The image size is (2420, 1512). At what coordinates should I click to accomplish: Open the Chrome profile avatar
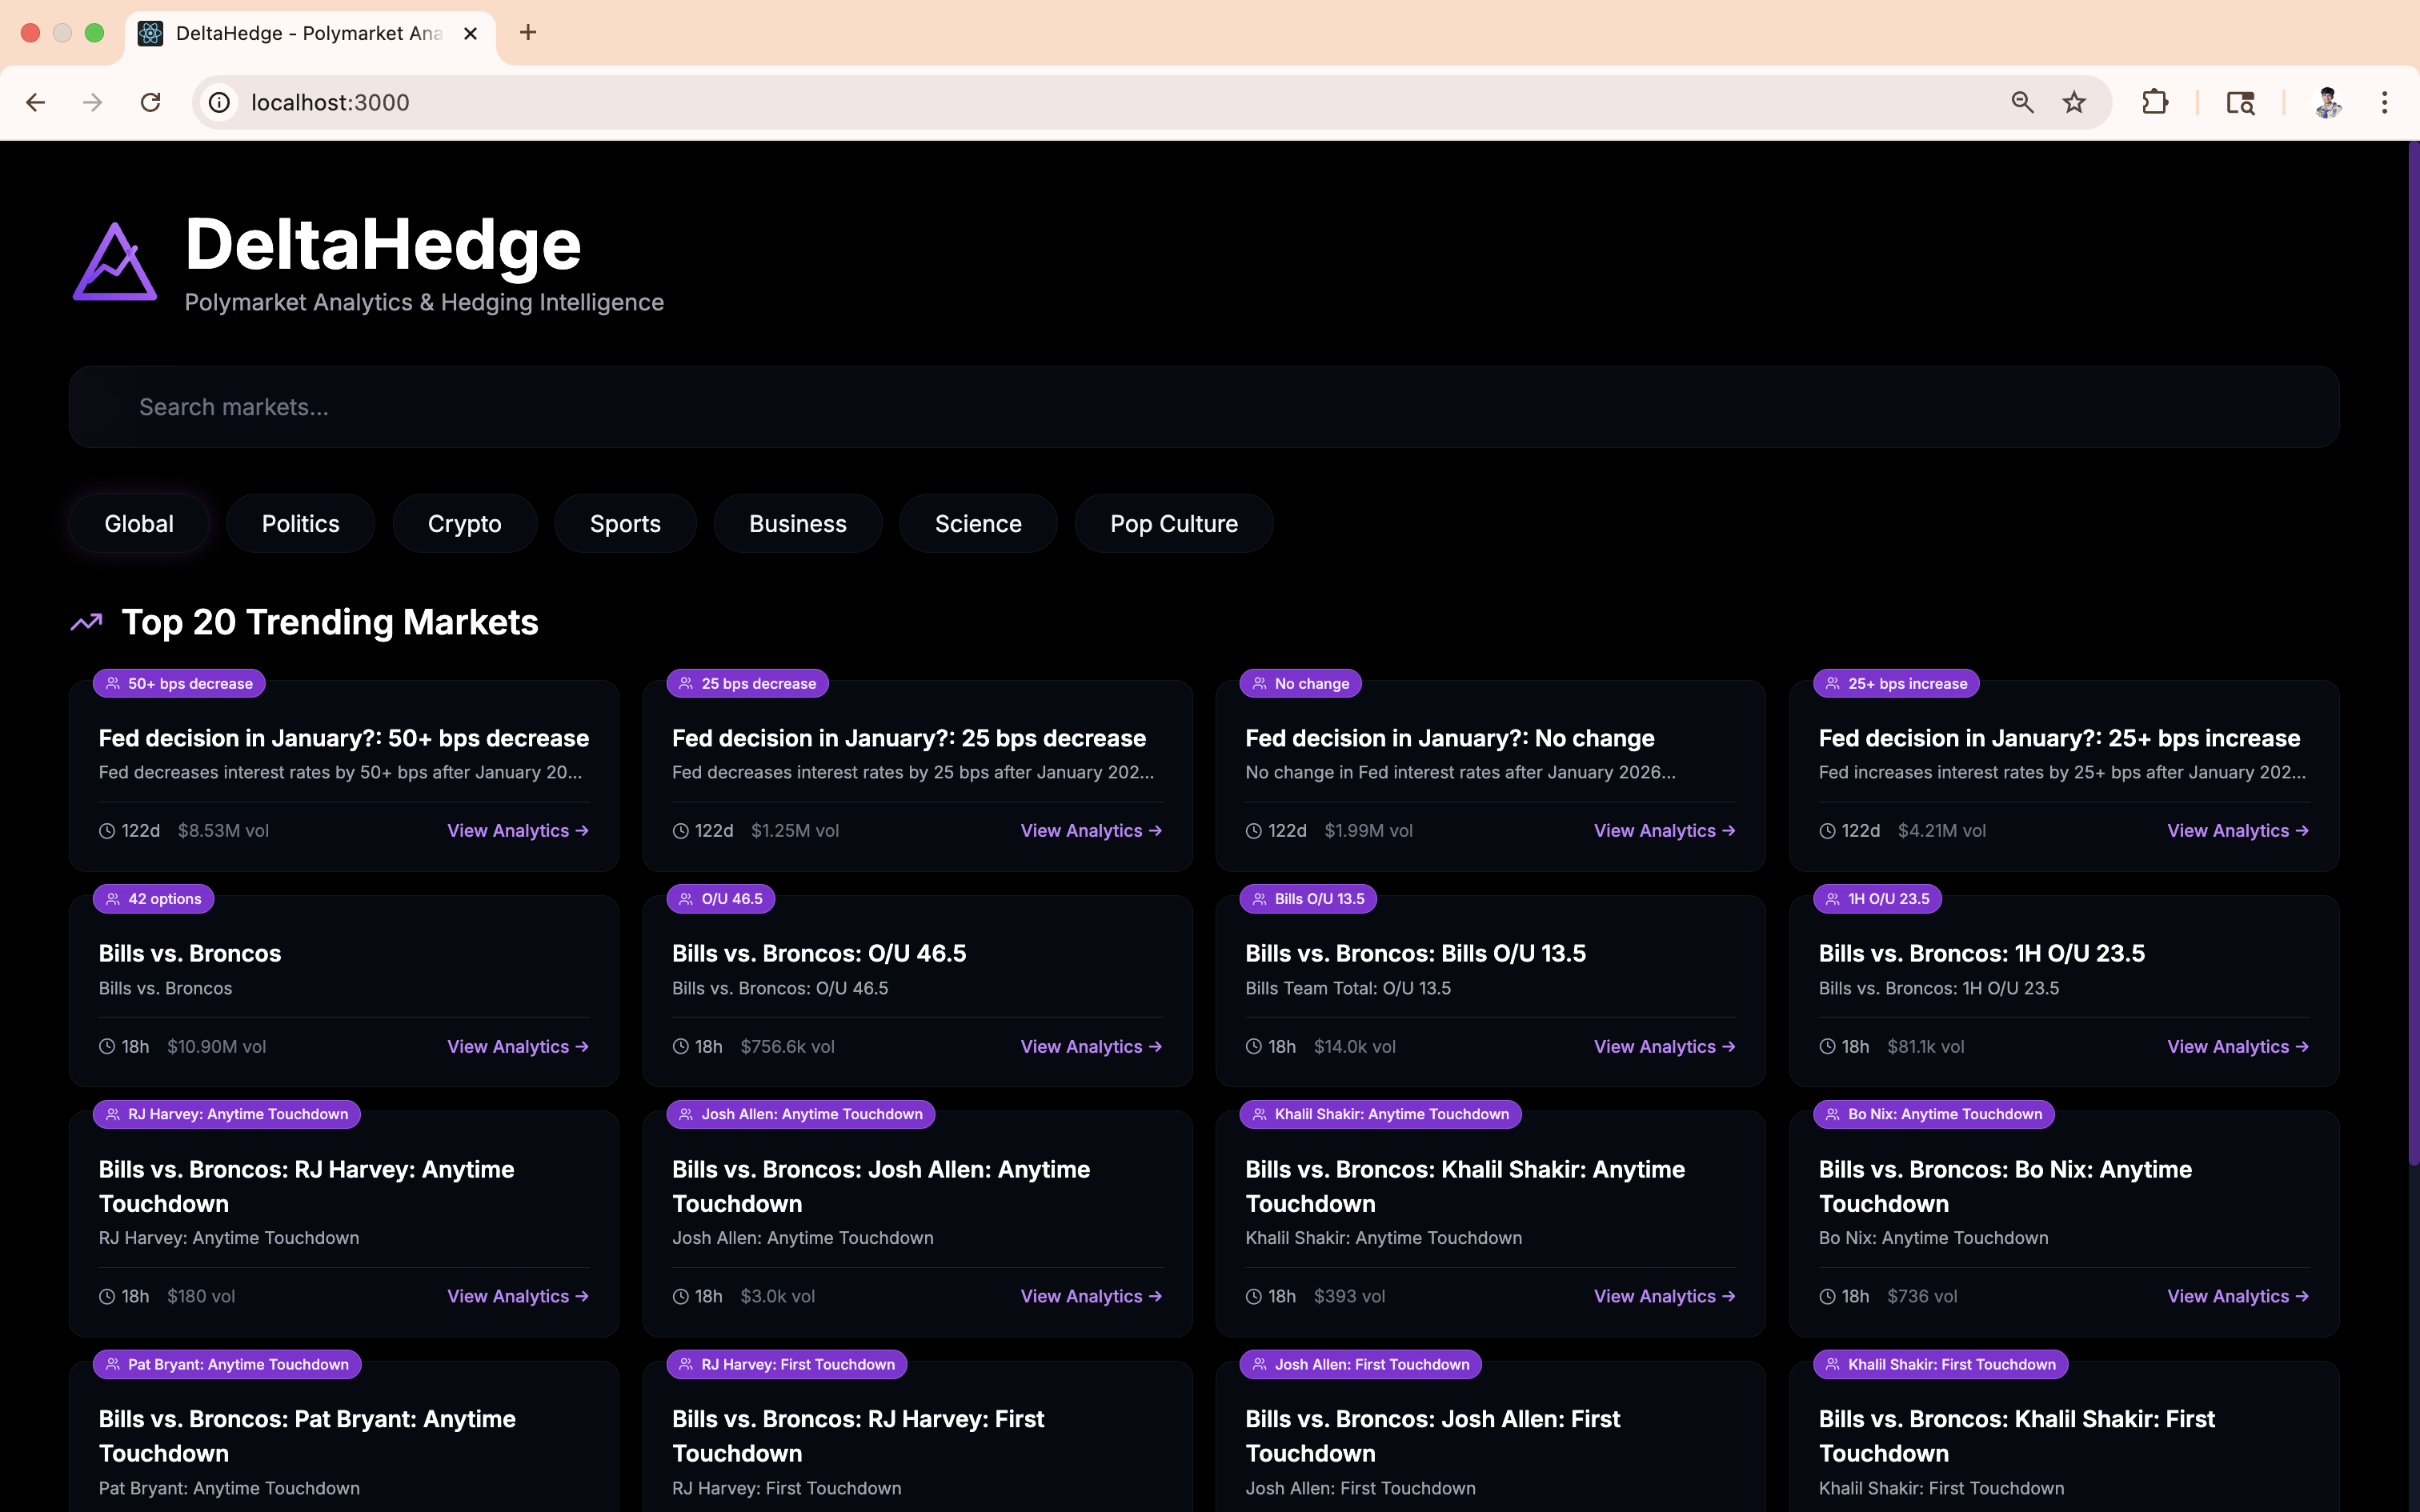(2327, 102)
